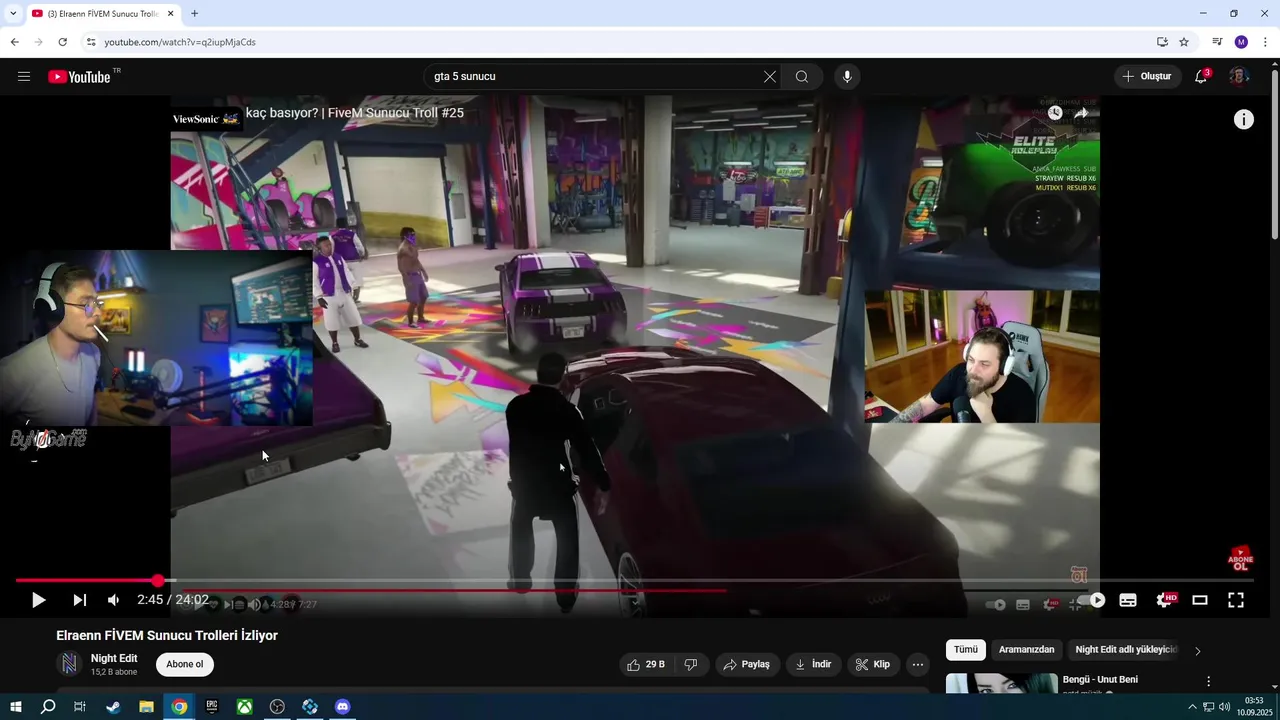This screenshot has height=720, width=1280.
Task: Open the YouTube hamburger guide menu
Action: tap(24, 77)
